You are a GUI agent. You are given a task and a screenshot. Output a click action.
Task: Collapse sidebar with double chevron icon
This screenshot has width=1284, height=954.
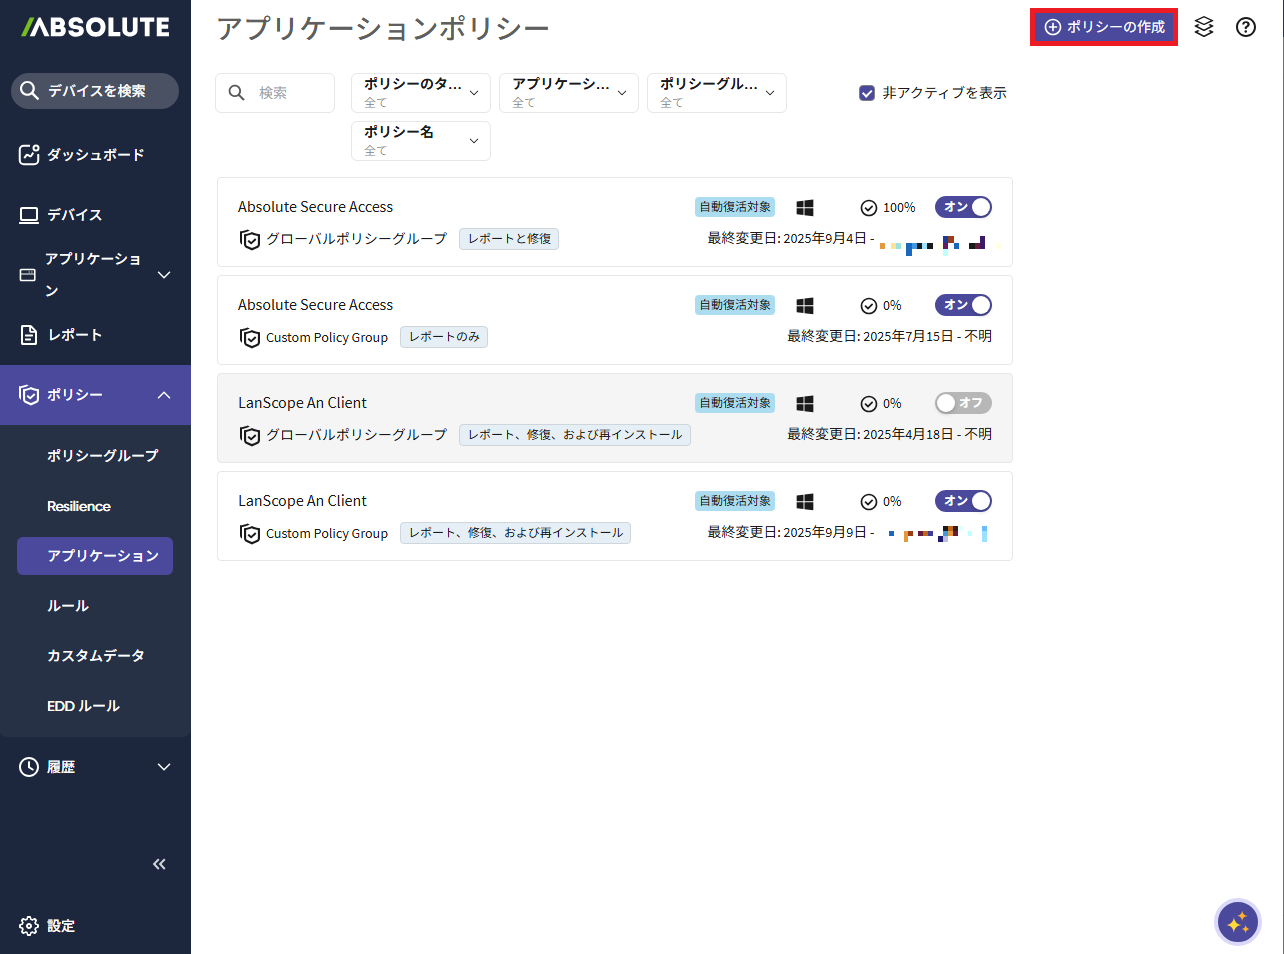(159, 864)
